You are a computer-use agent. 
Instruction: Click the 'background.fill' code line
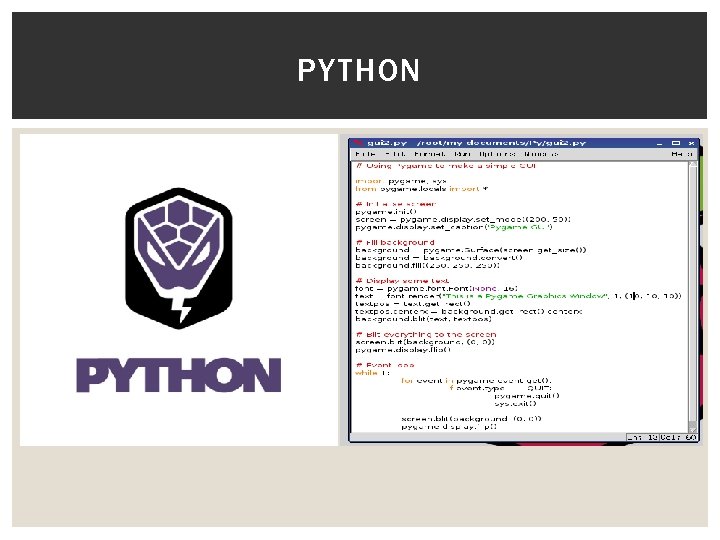click(x=427, y=265)
